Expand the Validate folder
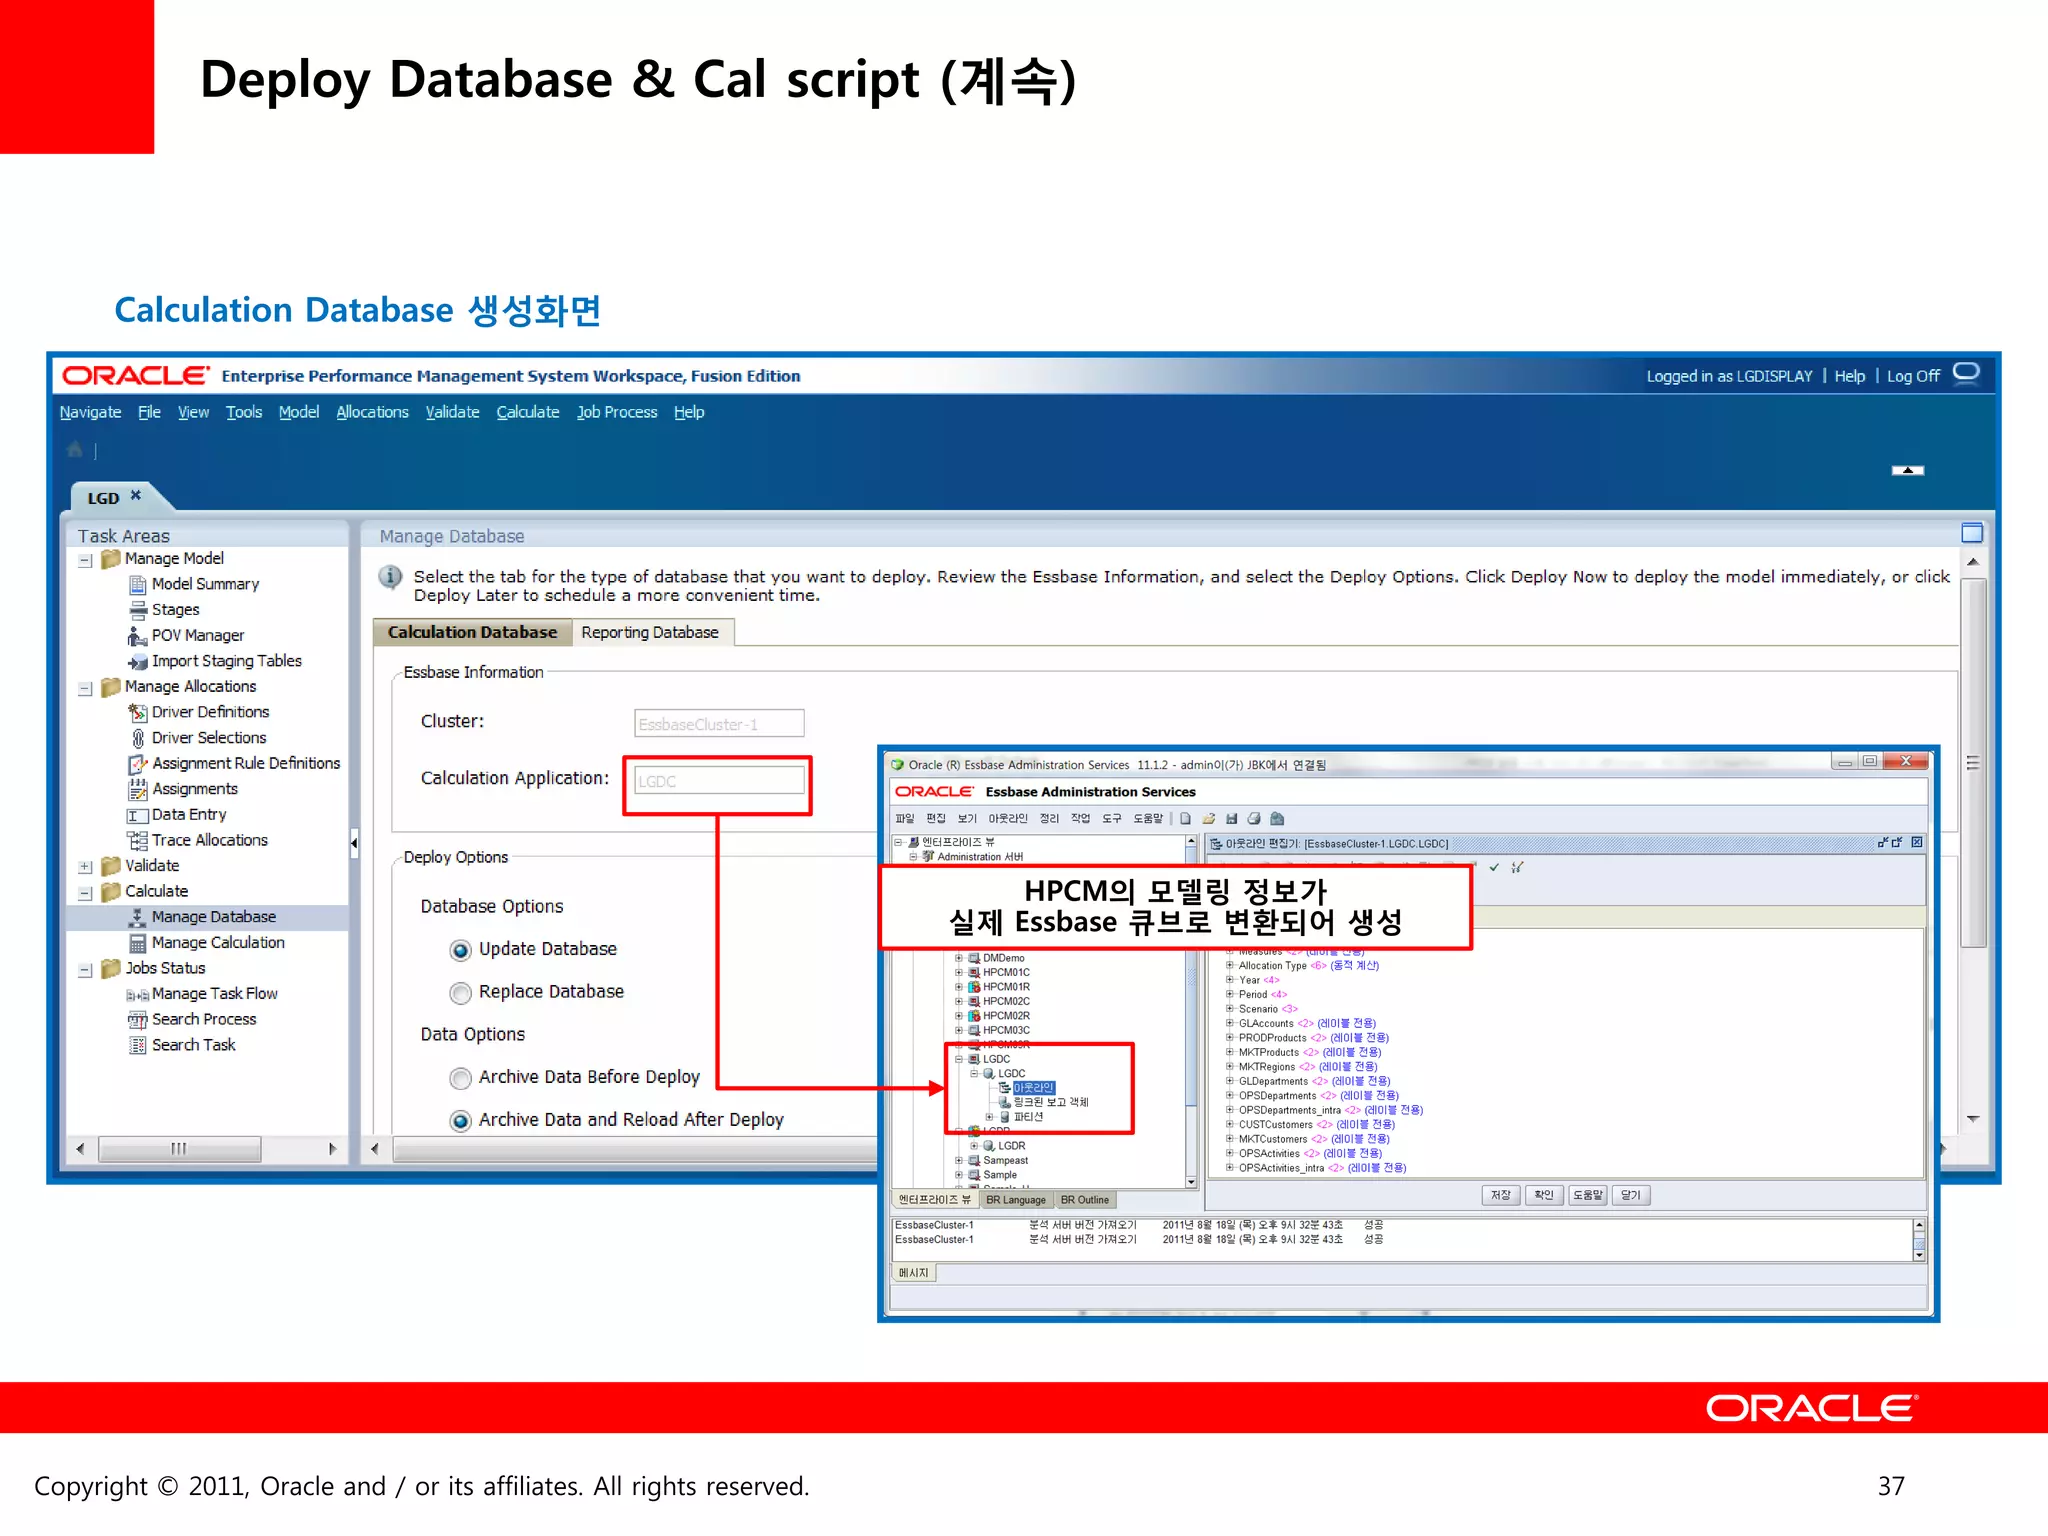Viewport: 2048px width, 1536px height. (x=86, y=867)
